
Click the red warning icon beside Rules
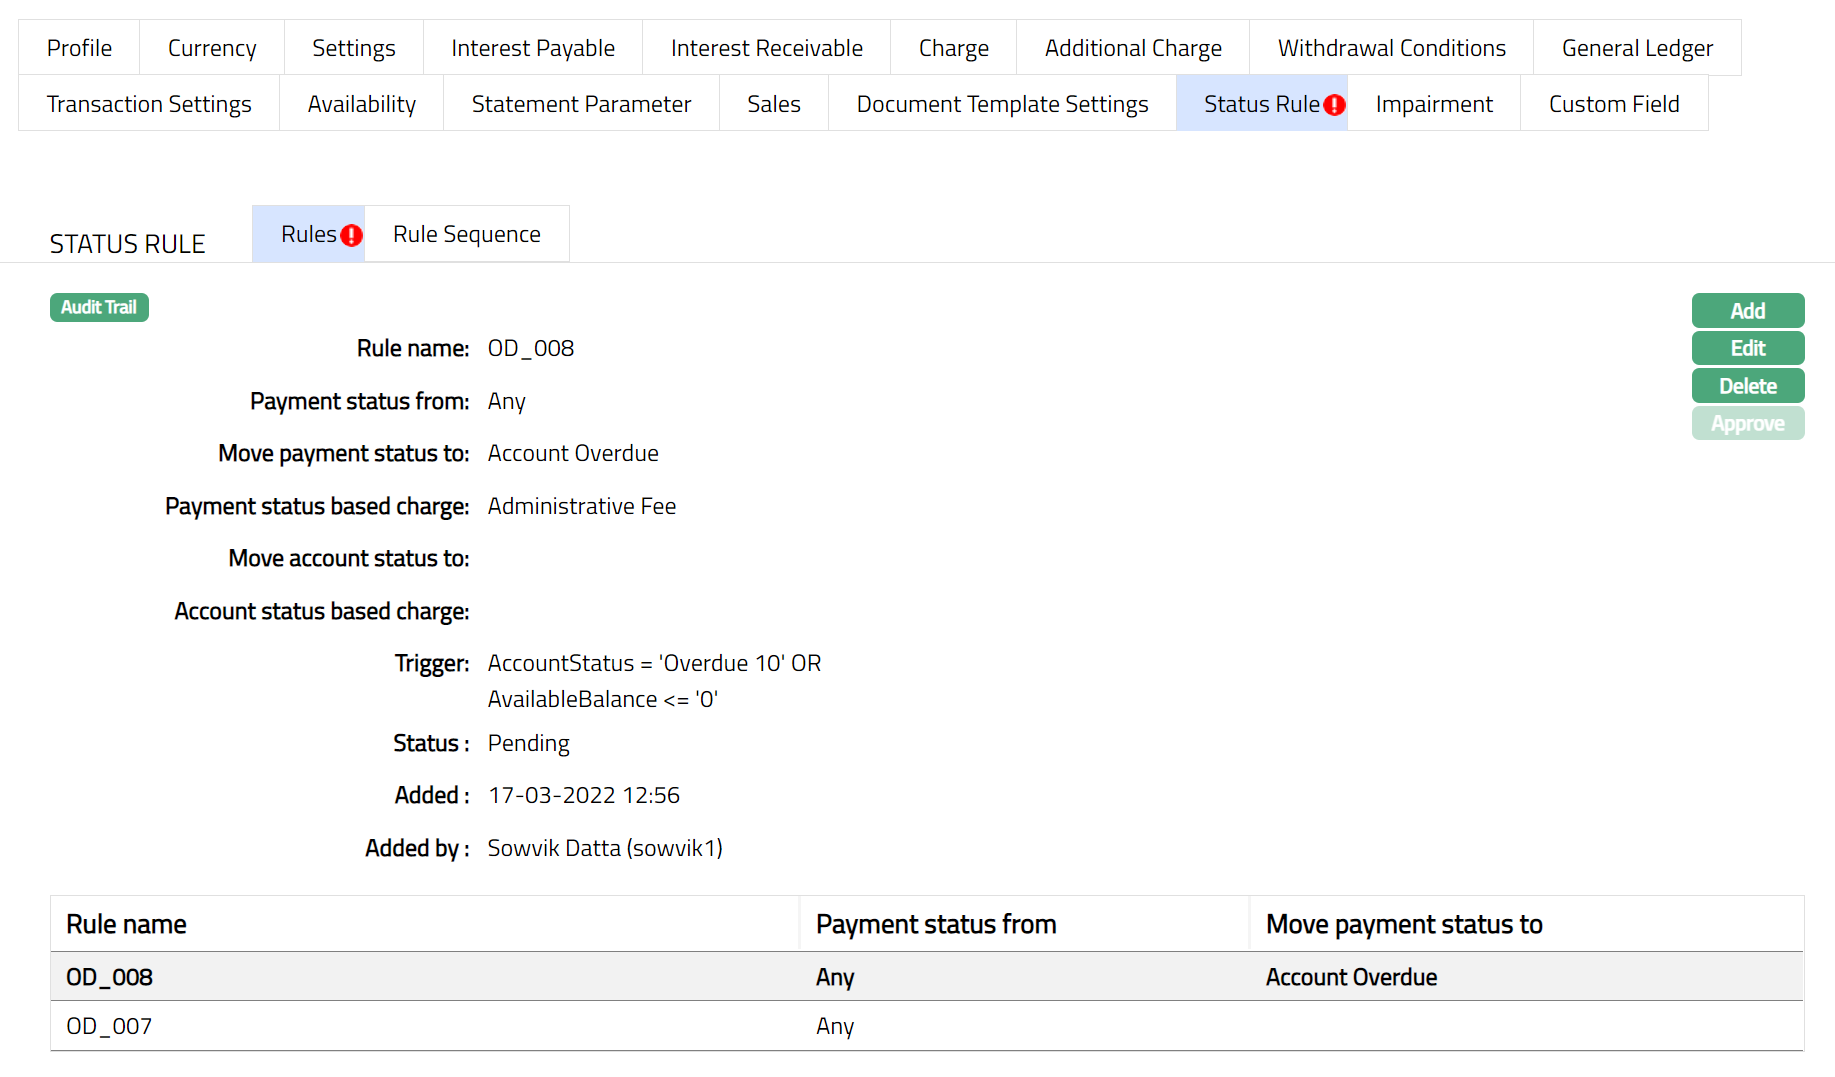pos(351,235)
